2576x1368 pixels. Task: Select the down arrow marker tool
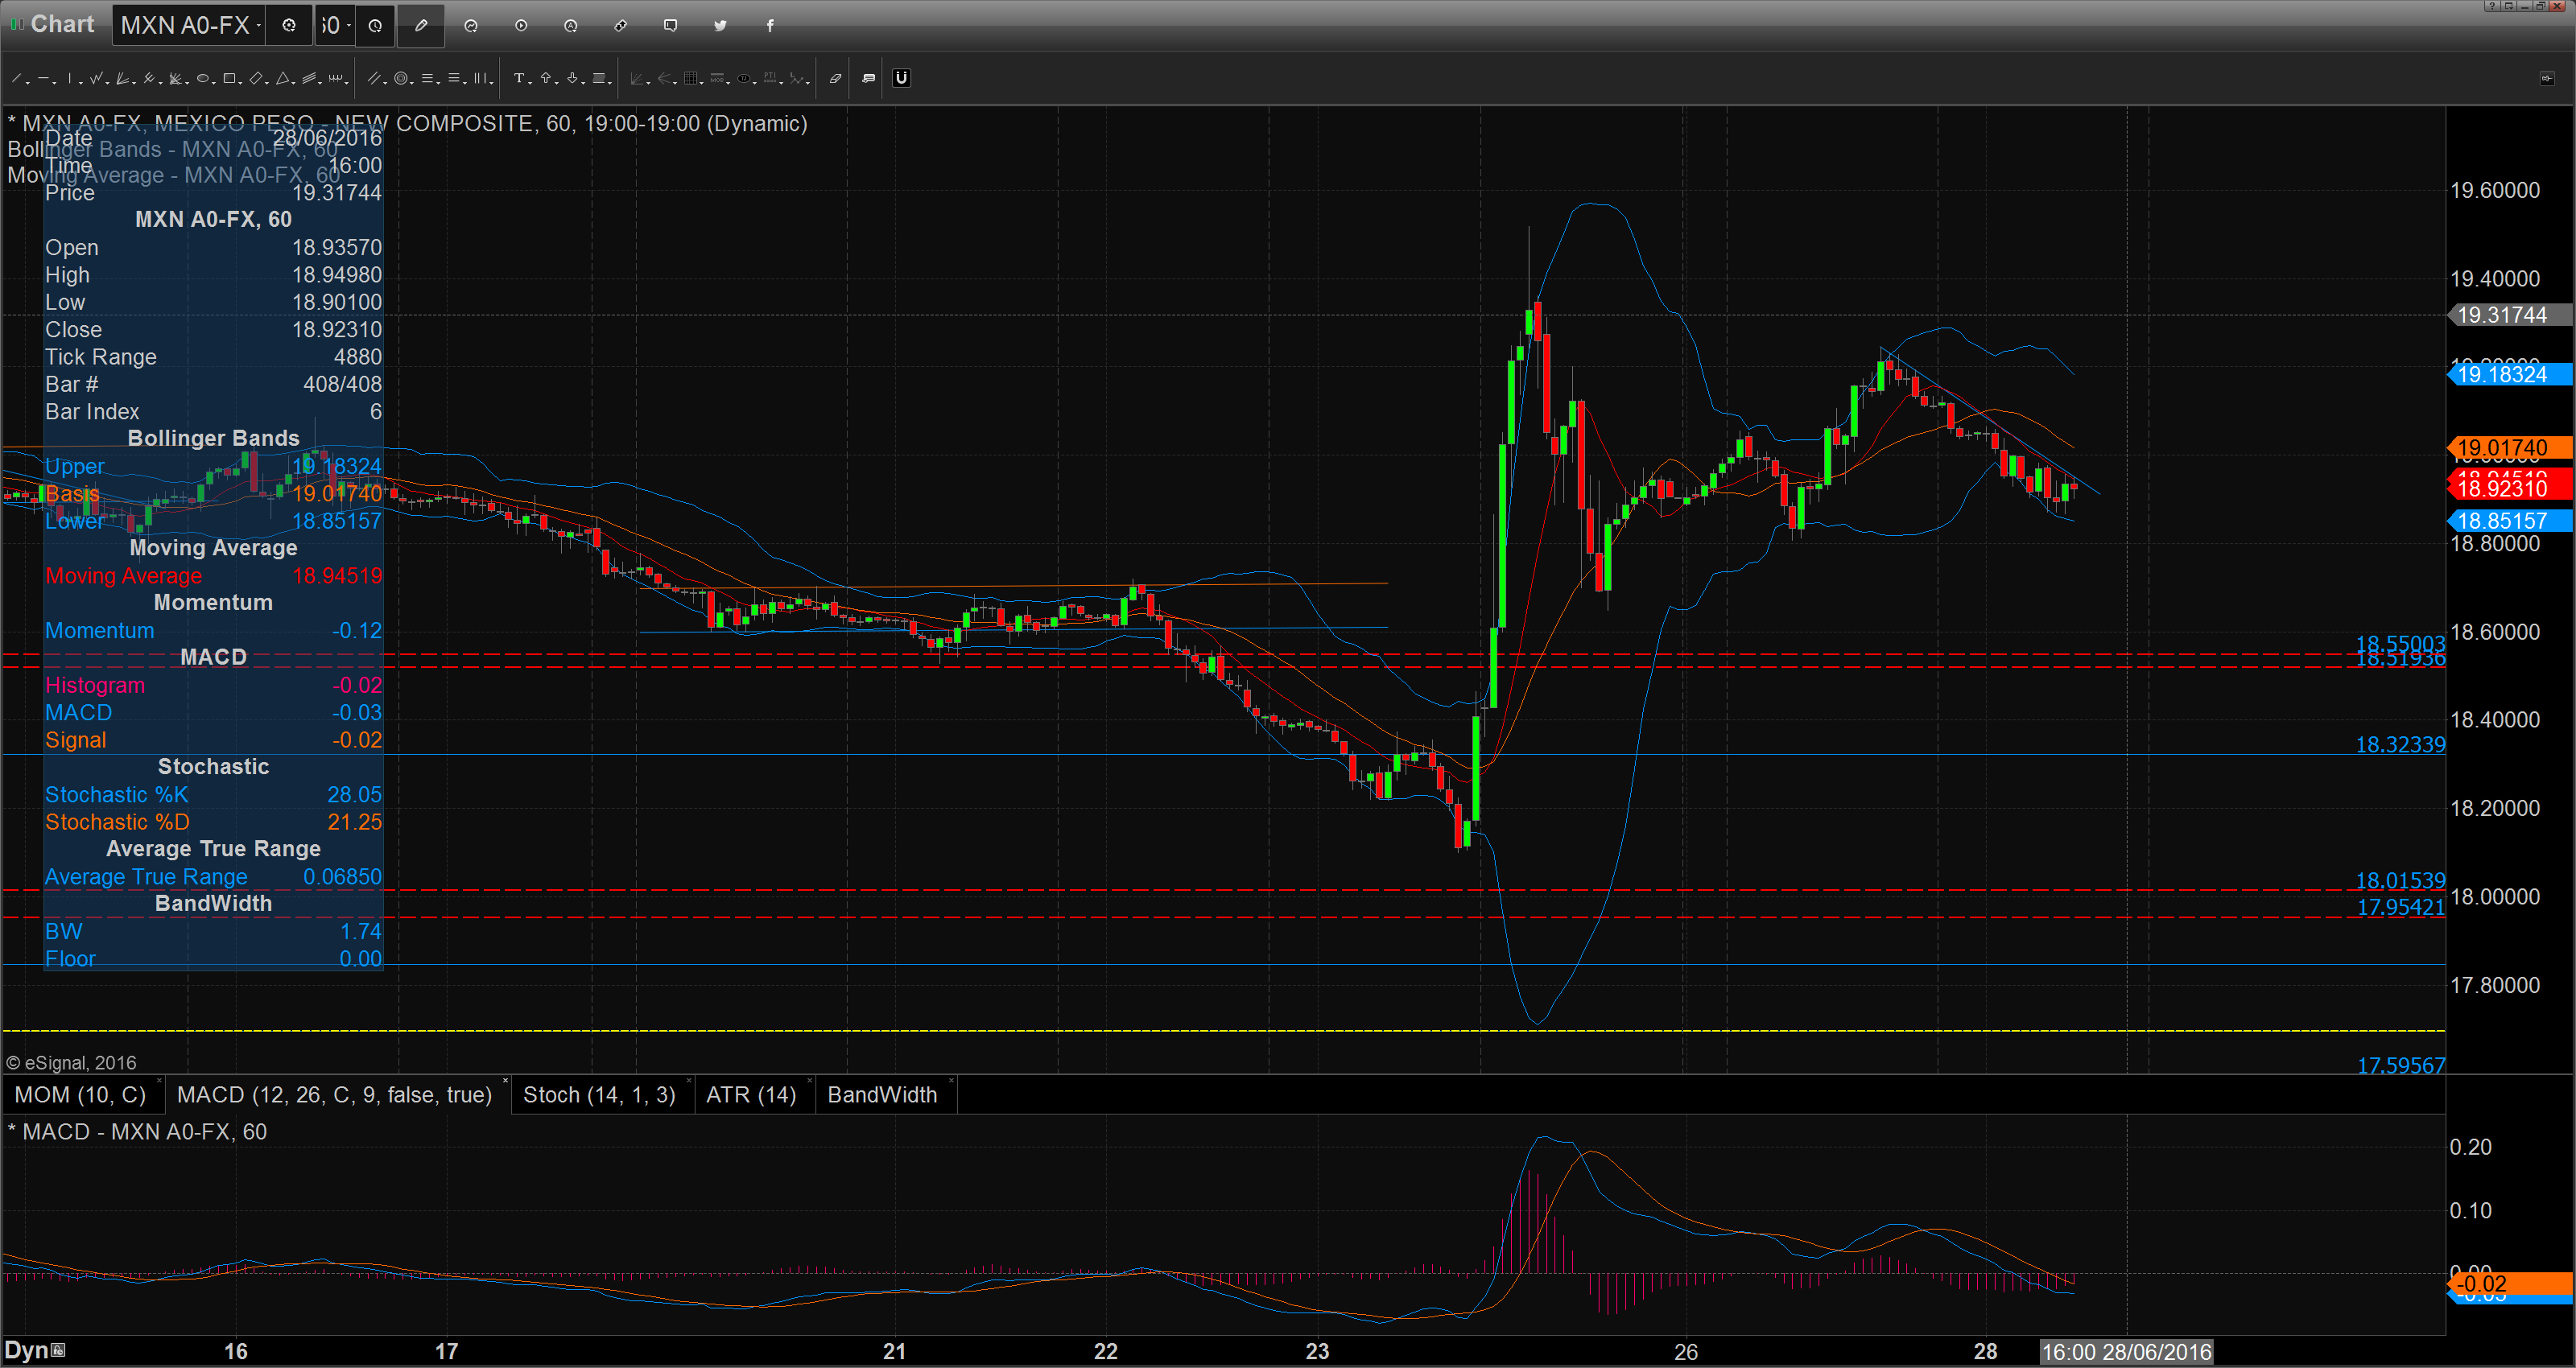click(573, 78)
